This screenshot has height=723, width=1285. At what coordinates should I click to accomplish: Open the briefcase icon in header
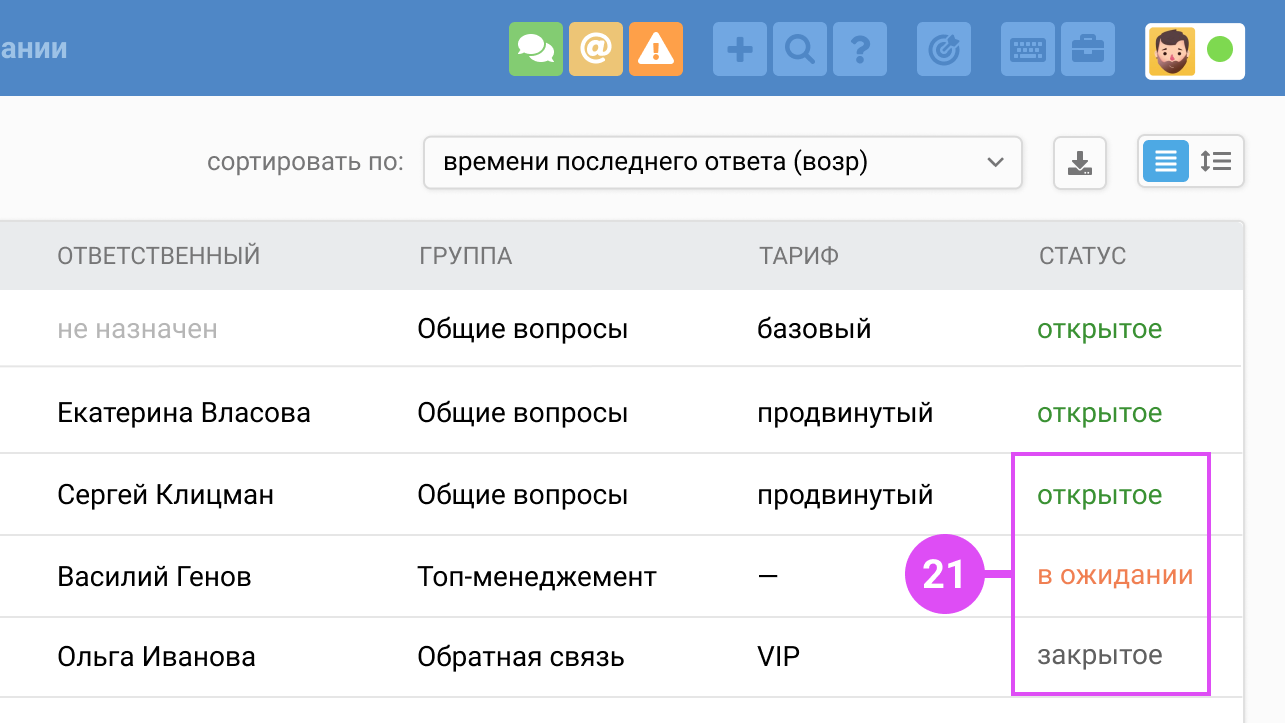pyautogui.click(x=1088, y=49)
